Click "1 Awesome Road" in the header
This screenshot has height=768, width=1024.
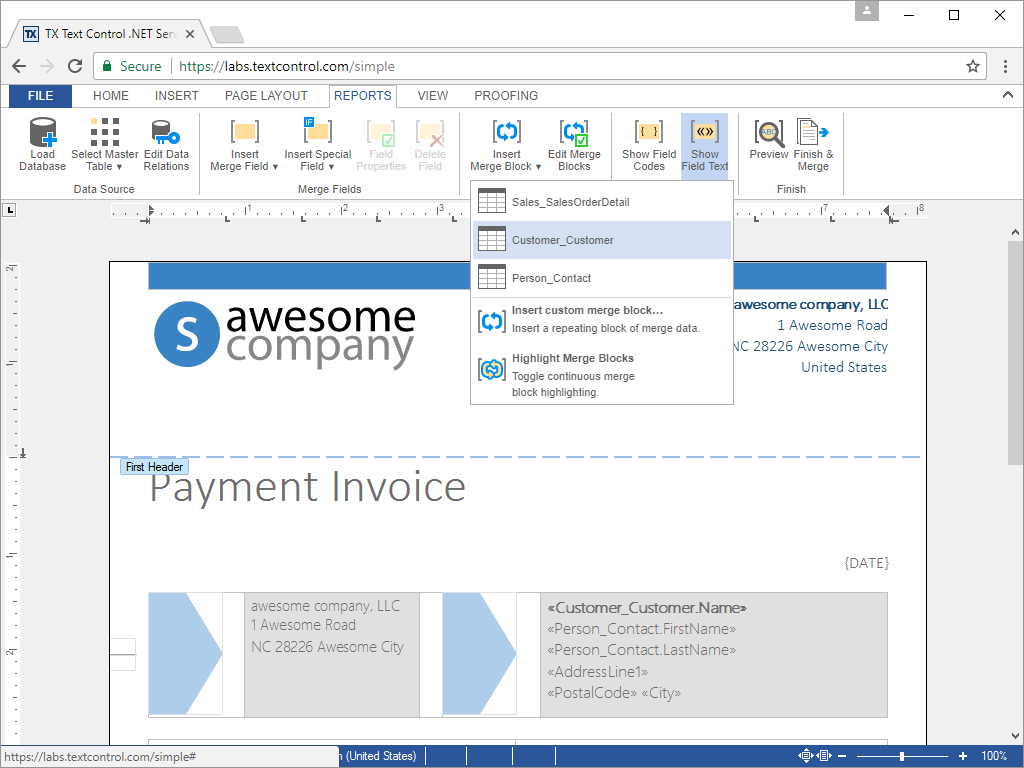click(x=832, y=325)
